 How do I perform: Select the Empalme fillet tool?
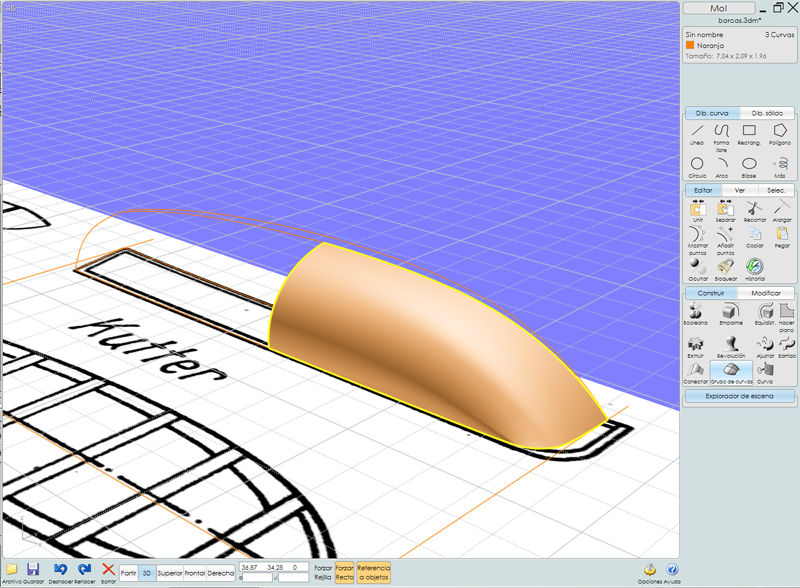731,313
